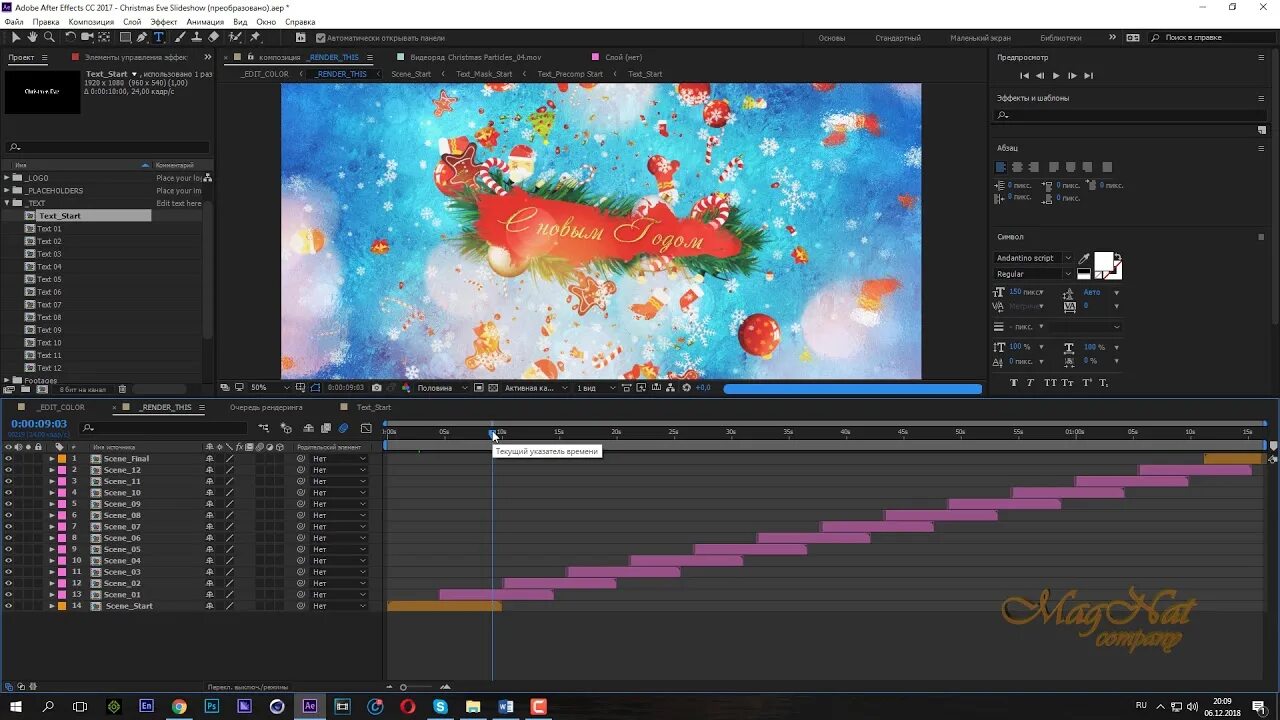The width and height of the screenshot is (1280, 720).
Task: Open parent dropdown for Scene_08 layer
Action: (339, 515)
